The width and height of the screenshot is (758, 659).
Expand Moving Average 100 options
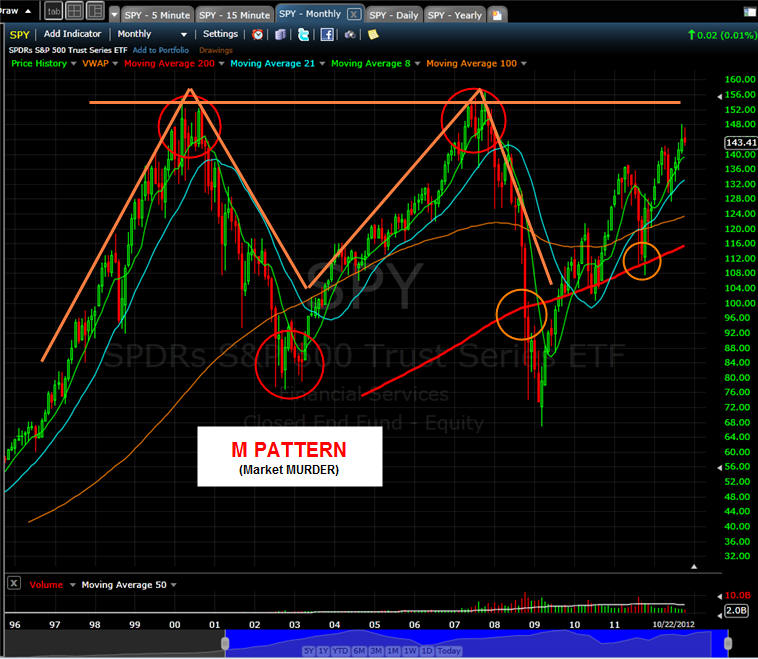click(524, 63)
